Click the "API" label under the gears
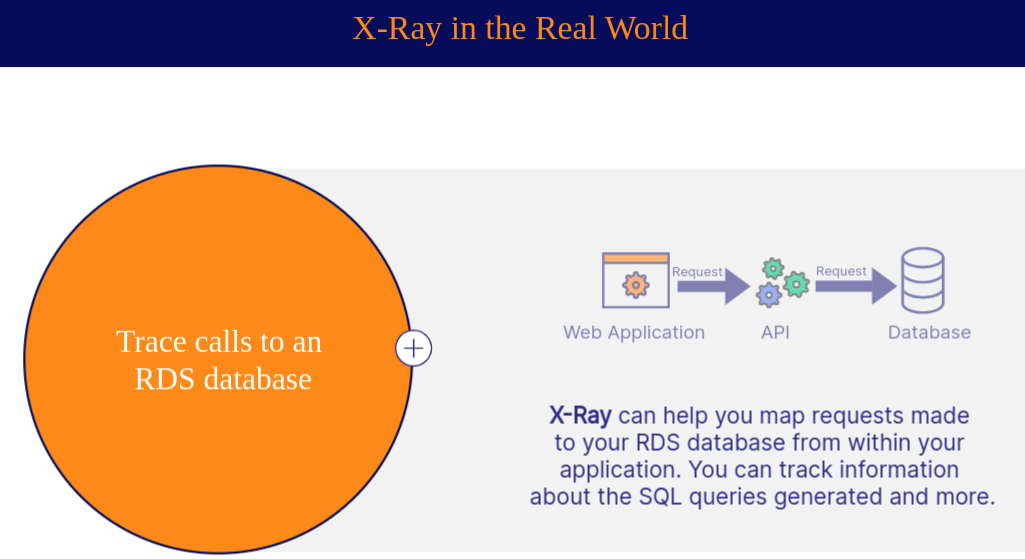The width and height of the screenshot is (1025, 559). [x=775, y=333]
